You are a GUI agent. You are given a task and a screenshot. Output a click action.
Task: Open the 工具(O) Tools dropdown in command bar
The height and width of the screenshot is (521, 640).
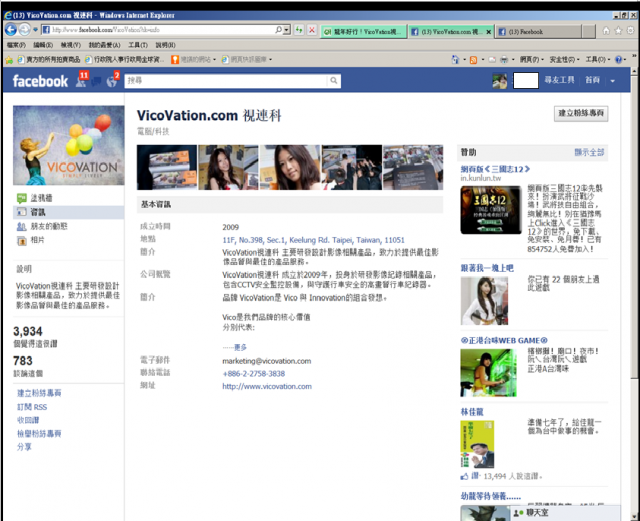(x=597, y=60)
